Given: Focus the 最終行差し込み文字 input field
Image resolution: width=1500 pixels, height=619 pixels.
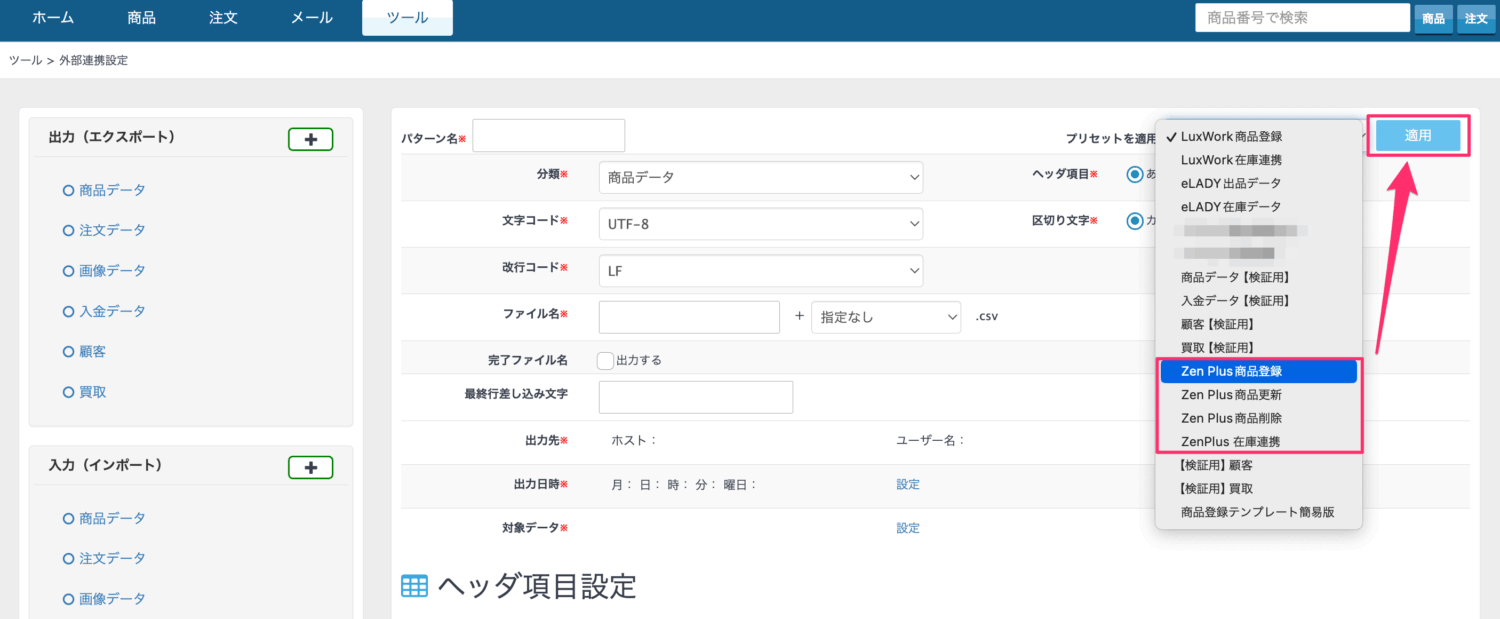Looking at the screenshot, I should 696,397.
